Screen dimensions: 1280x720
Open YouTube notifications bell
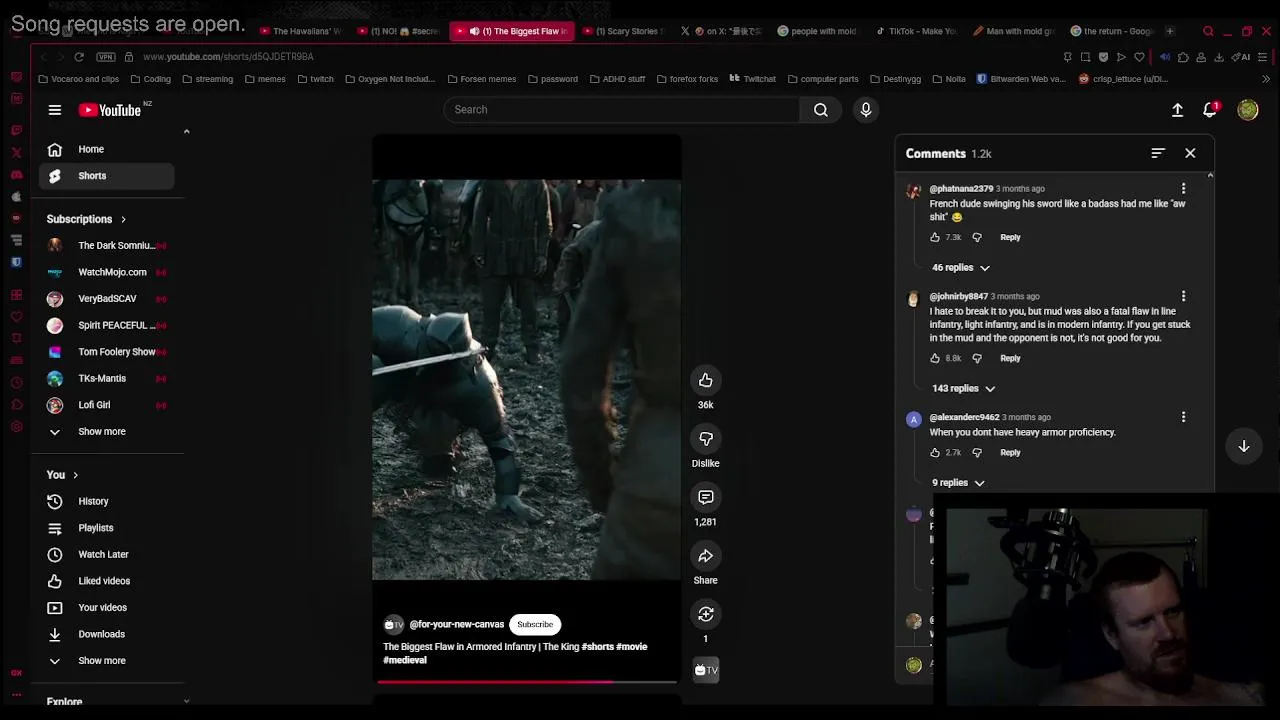[1210, 110]
